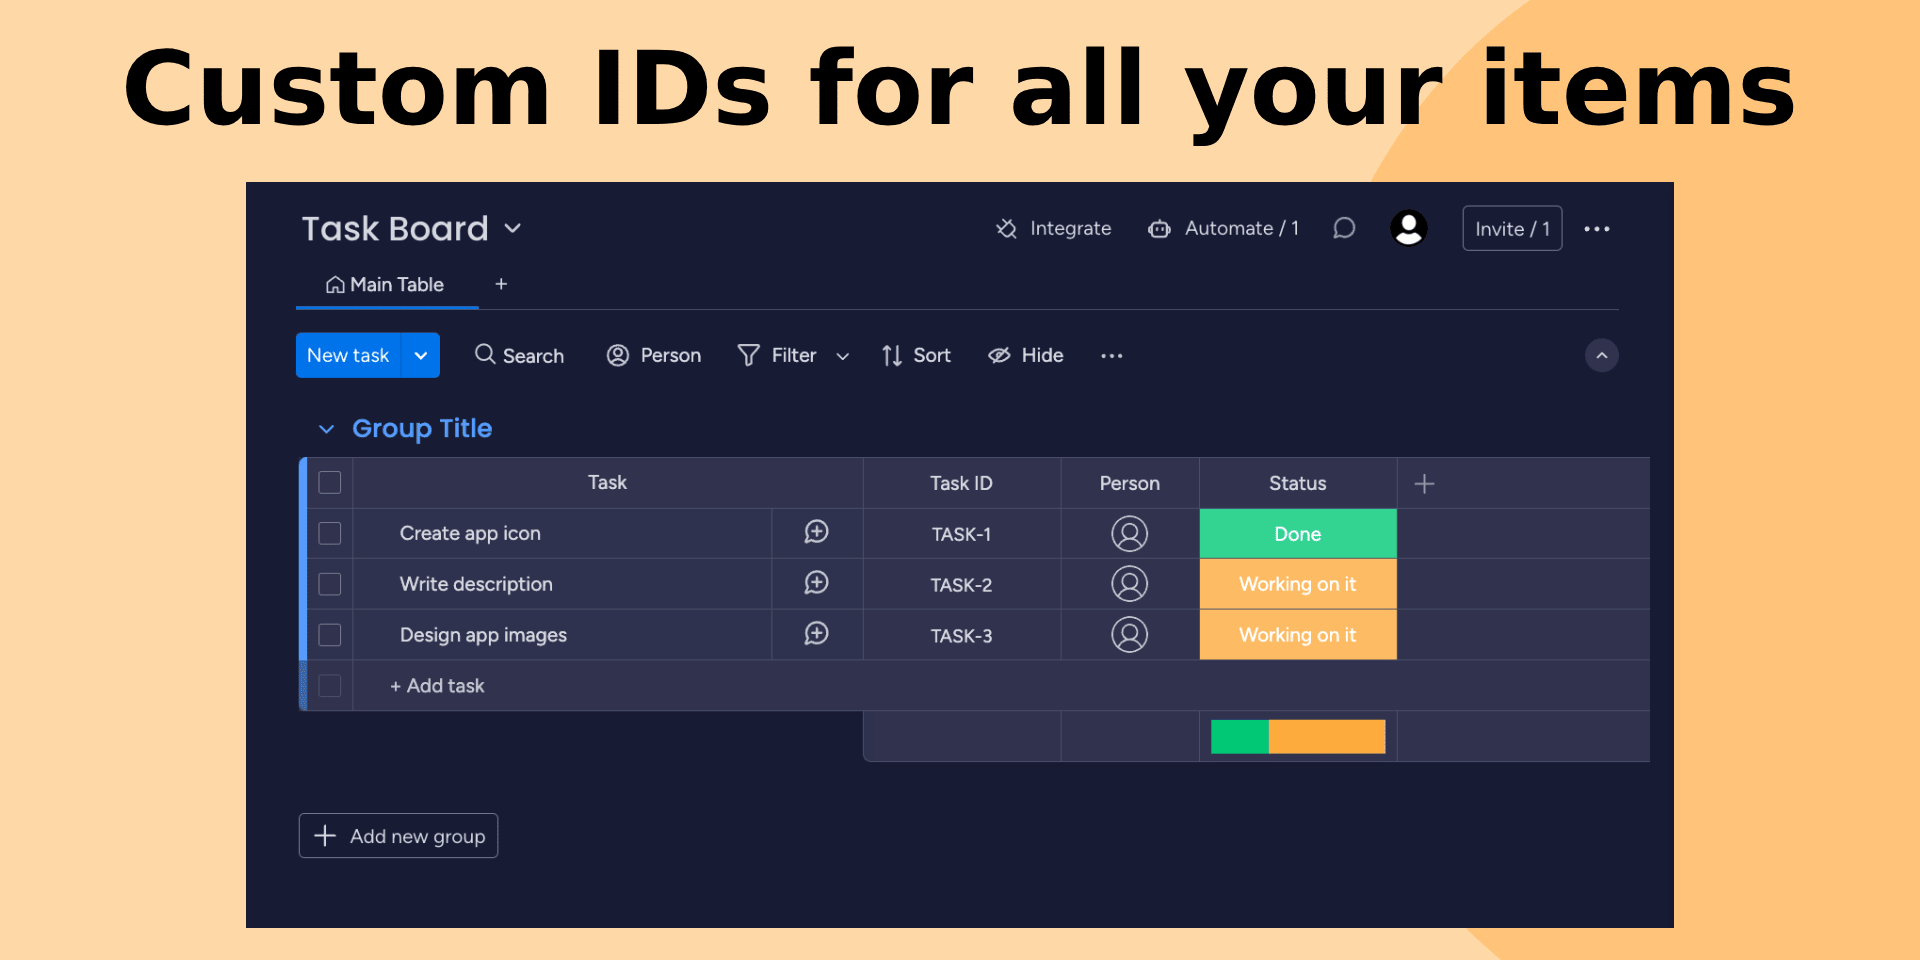Expand the Filter options chevron

coord(843,356)
